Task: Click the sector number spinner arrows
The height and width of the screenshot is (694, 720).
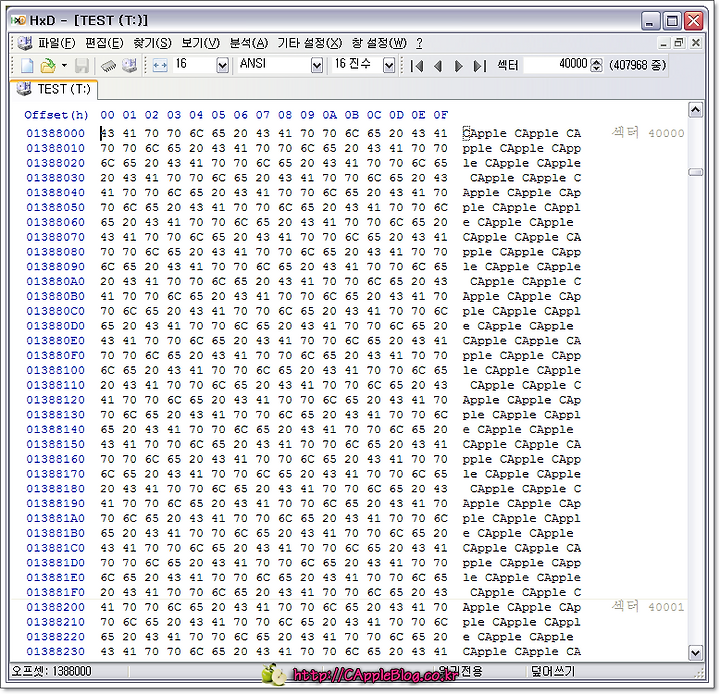Action: pos(596,65)
